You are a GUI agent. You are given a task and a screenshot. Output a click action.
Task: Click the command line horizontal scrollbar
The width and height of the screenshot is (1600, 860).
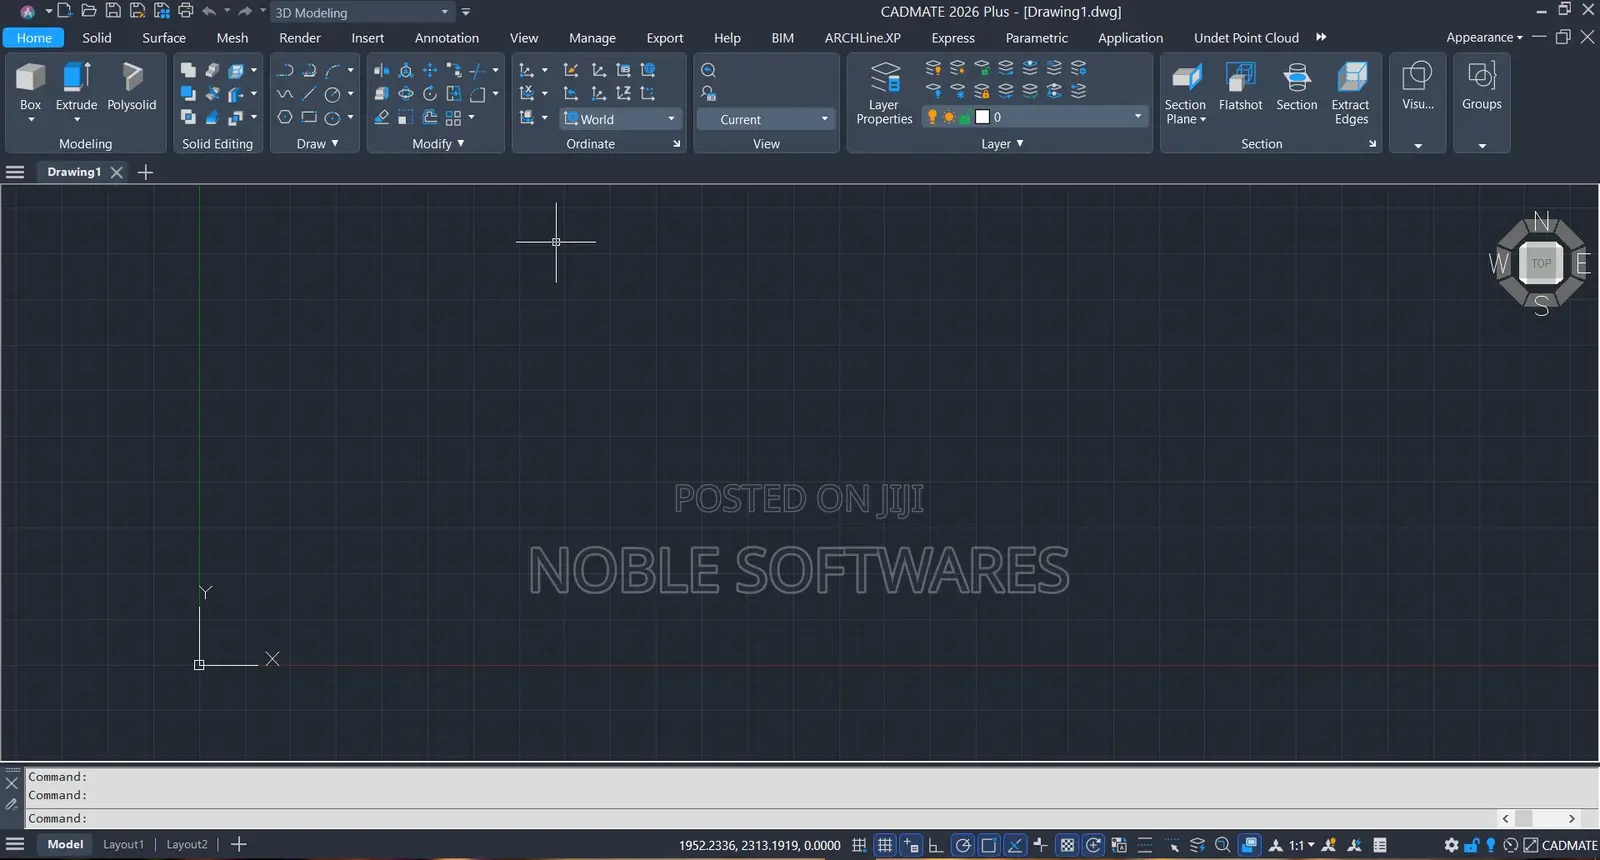(x=1539, y=818)
